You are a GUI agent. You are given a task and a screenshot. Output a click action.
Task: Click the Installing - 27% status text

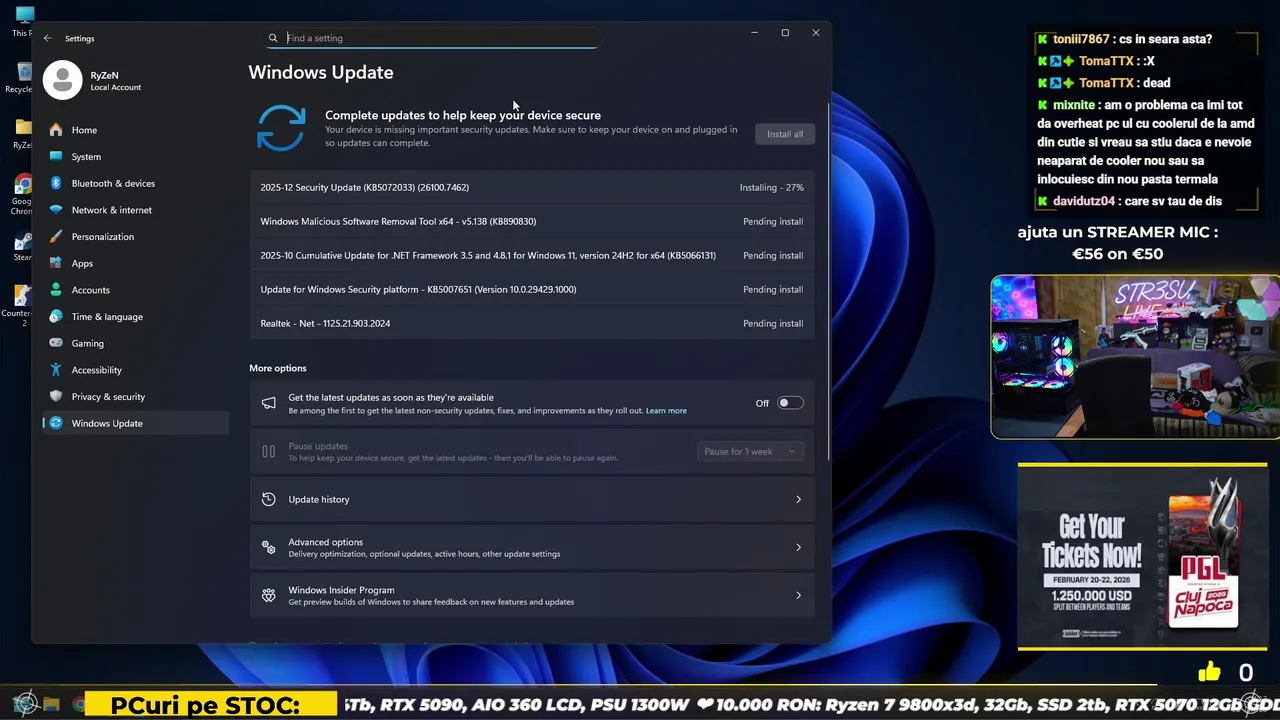tap(771, 187)
